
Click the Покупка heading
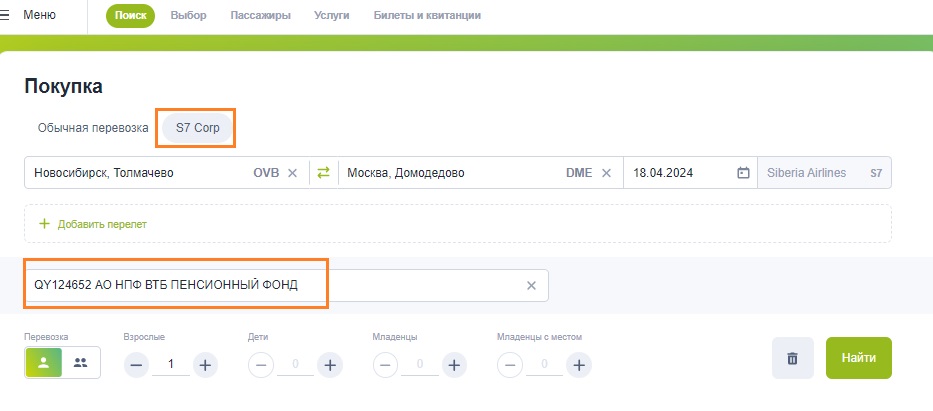63,86
